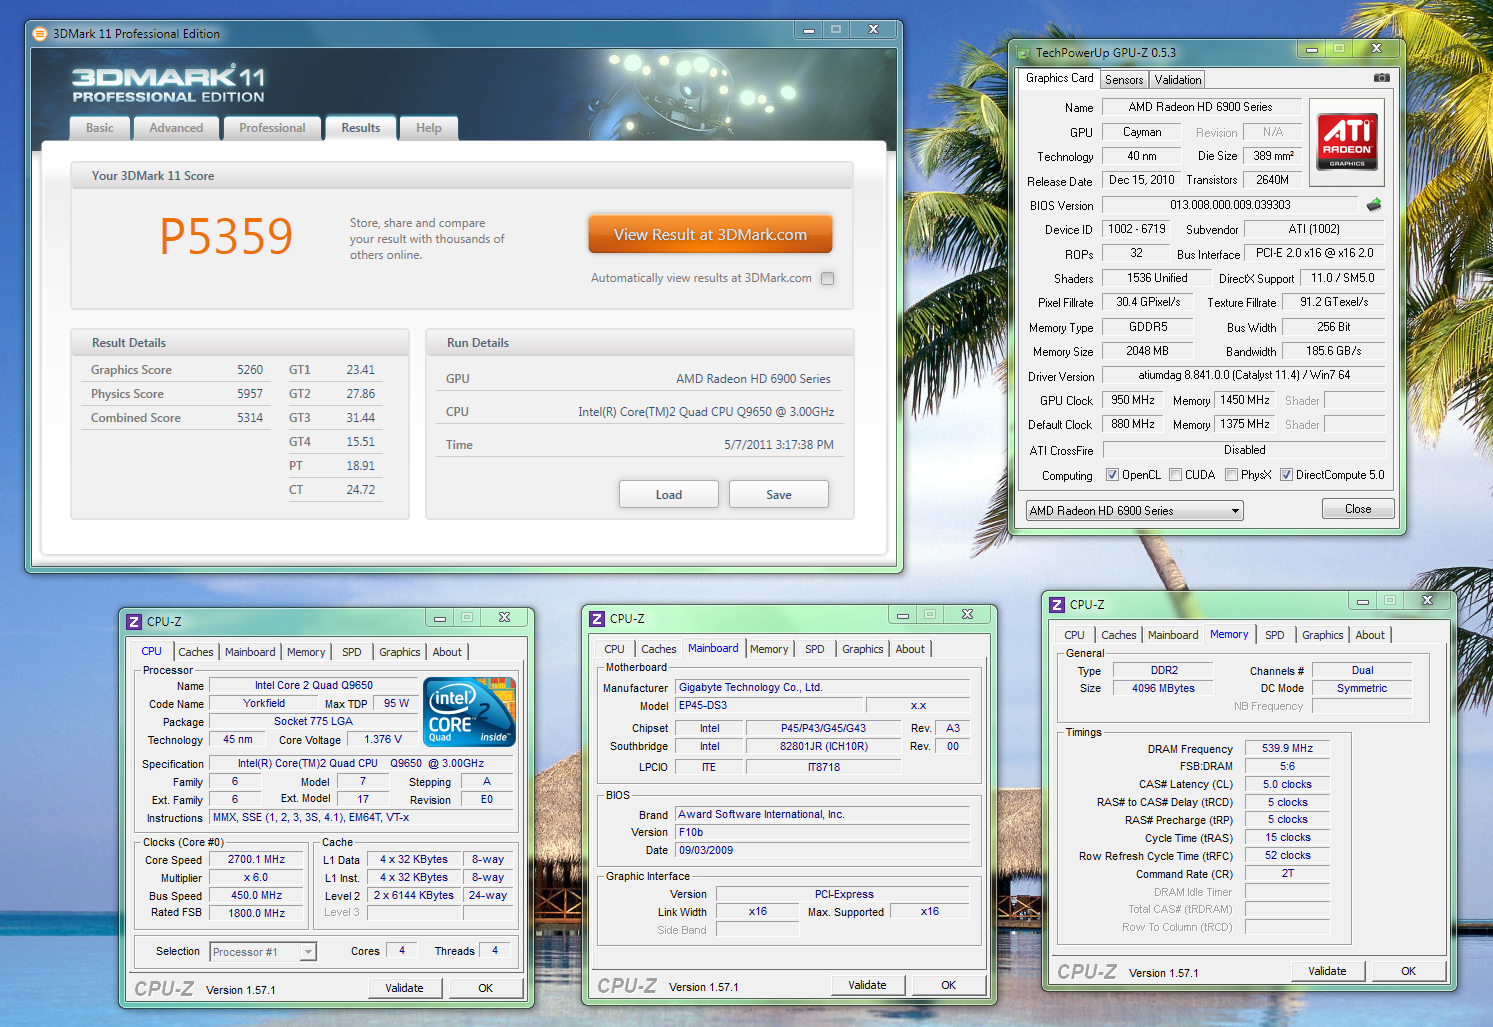Open Graphics tab in the CPU-Z Memory window
The width and height of the screenshot is (1493, 1027).
pos(1322,635)
